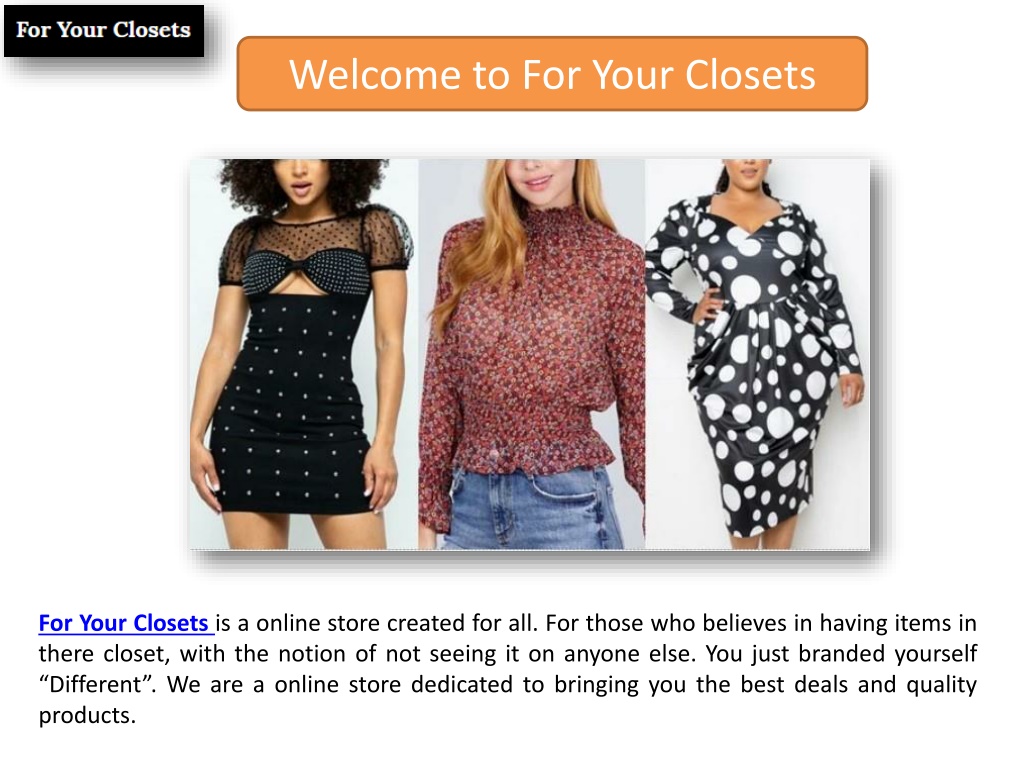The width and height of the screenshot is (1024, 768).
Task: Click the phrase "best deals and quality"
Action: tap(858, 684)
